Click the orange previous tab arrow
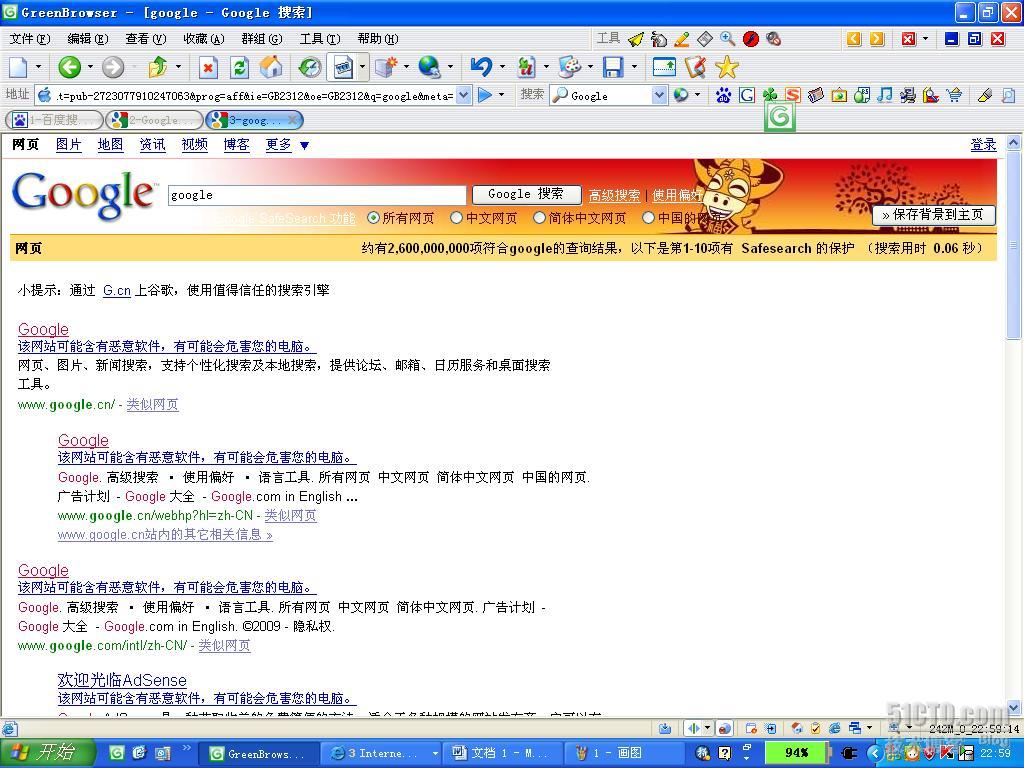This screenshot has height=768, width=1024. [x=854, y=39]
